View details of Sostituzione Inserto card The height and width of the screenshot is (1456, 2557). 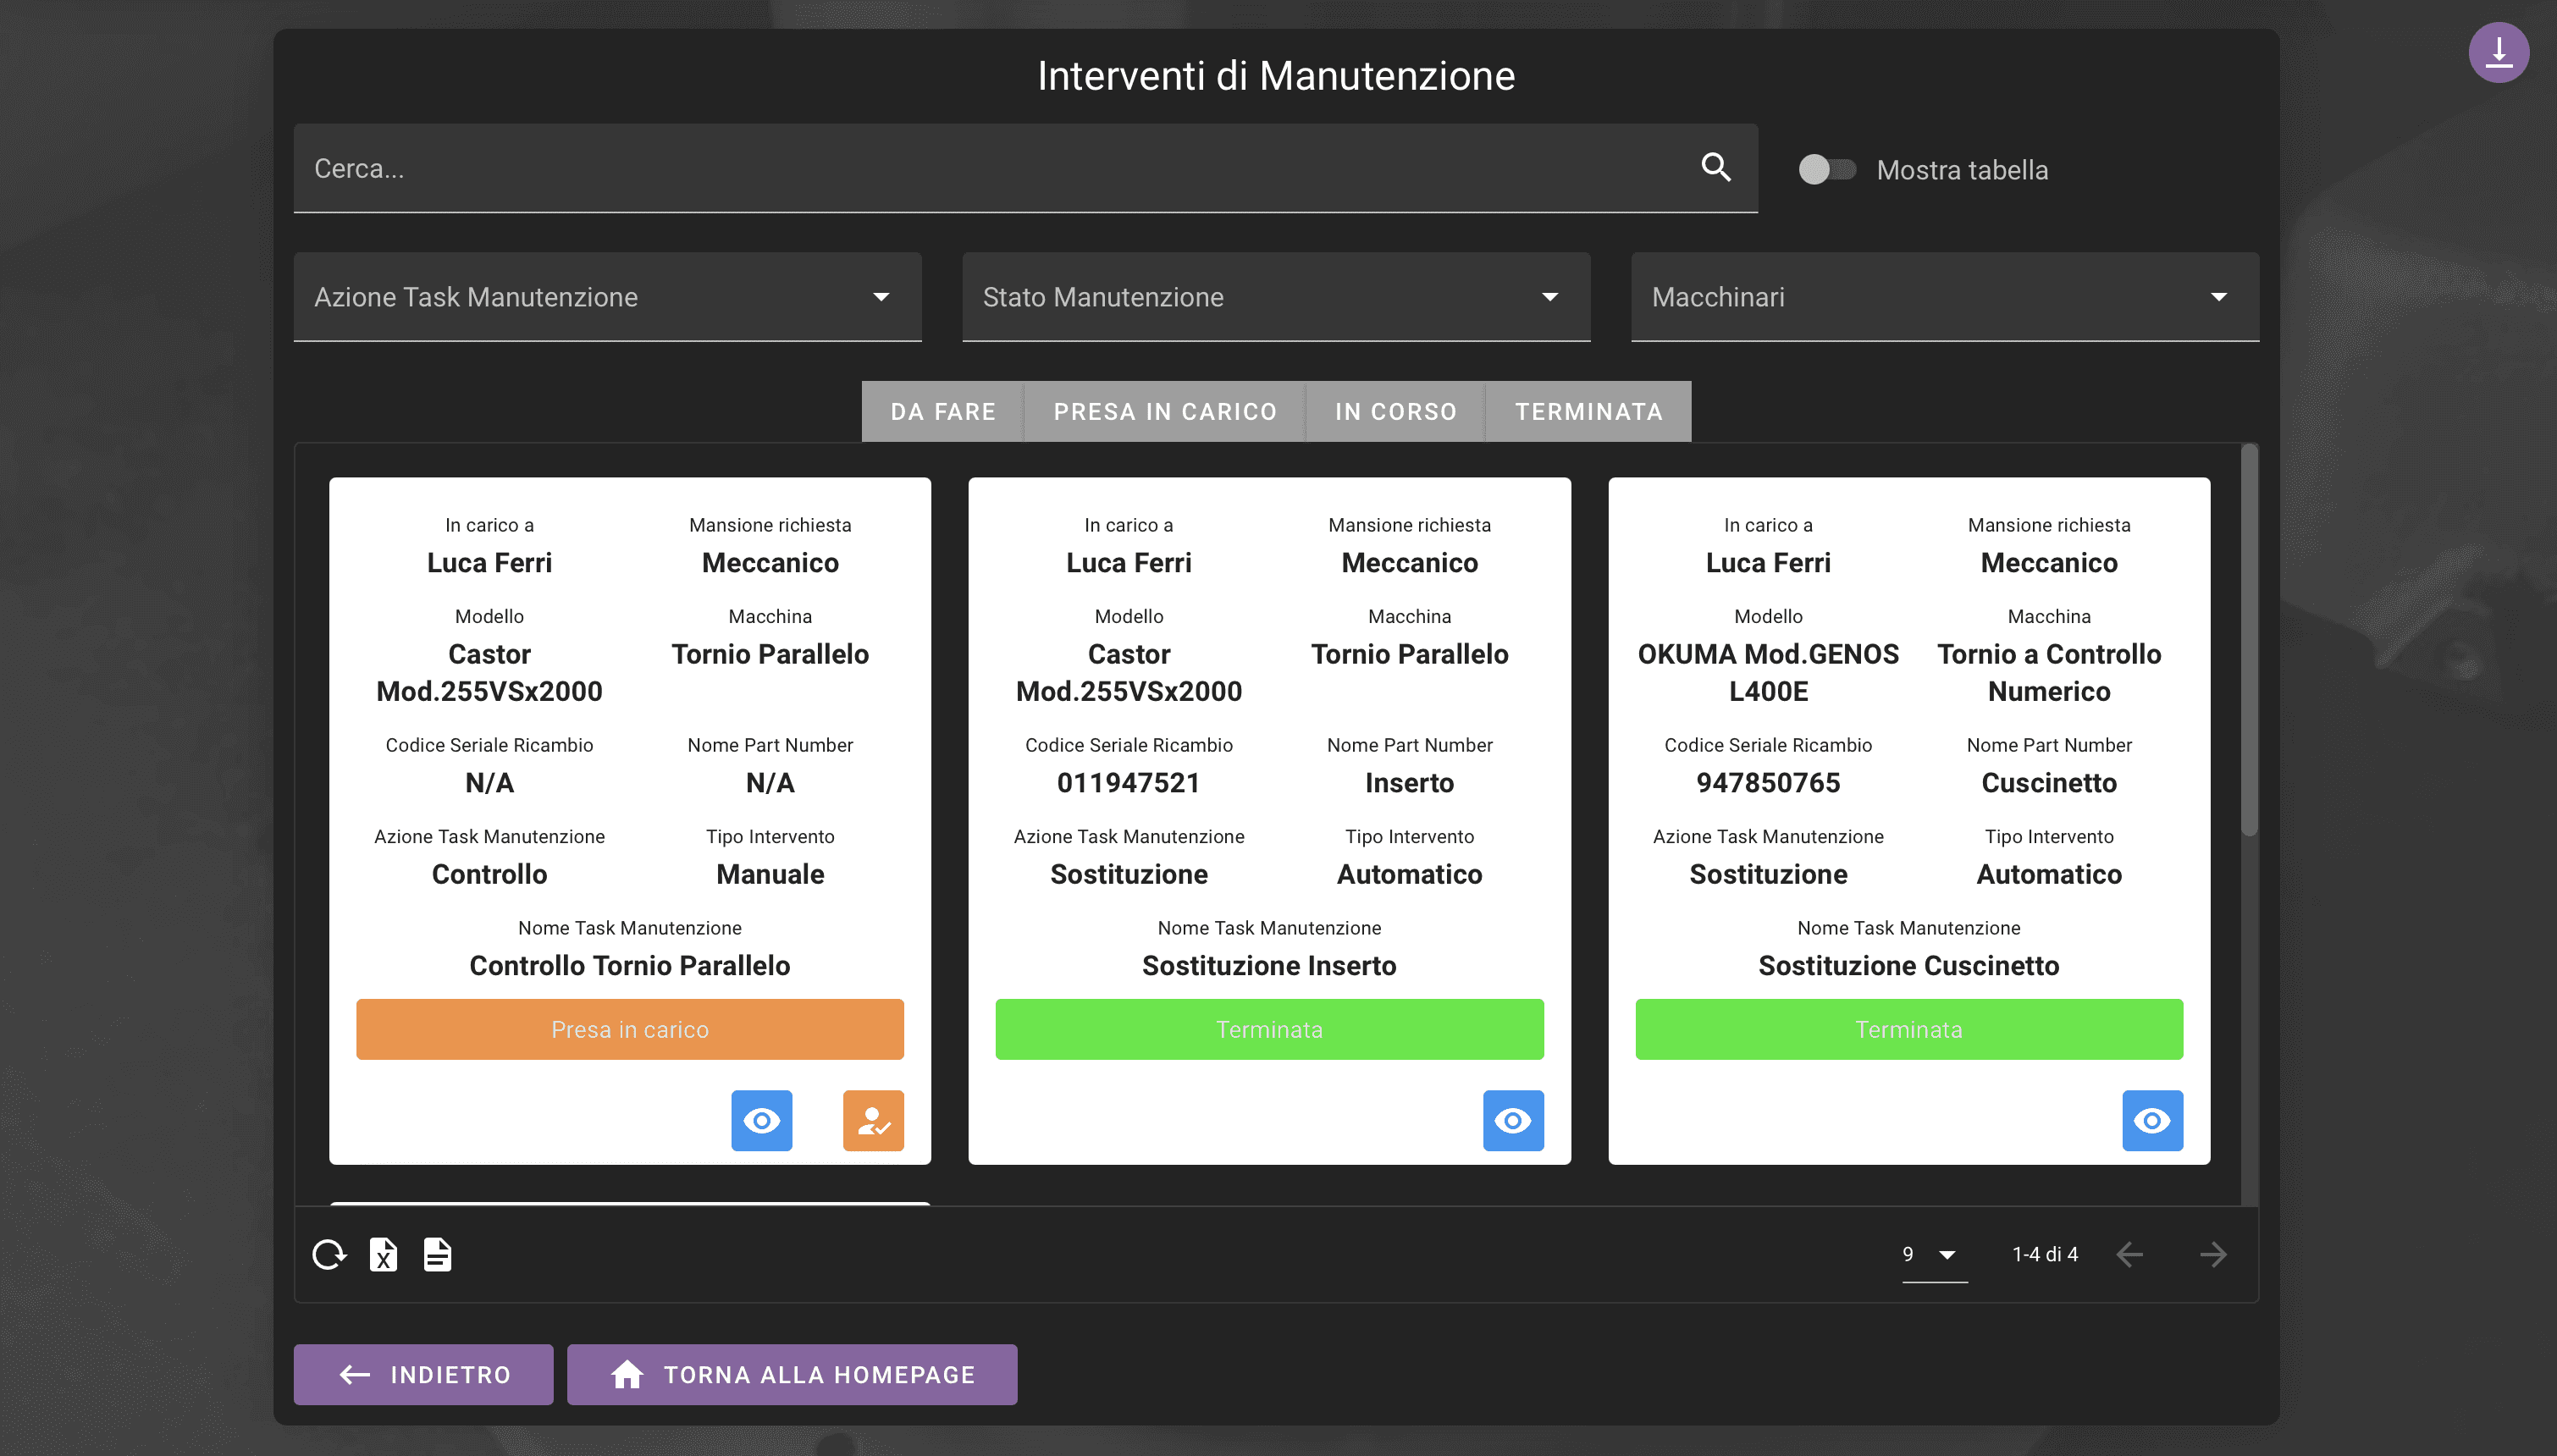point(1512,1120)
